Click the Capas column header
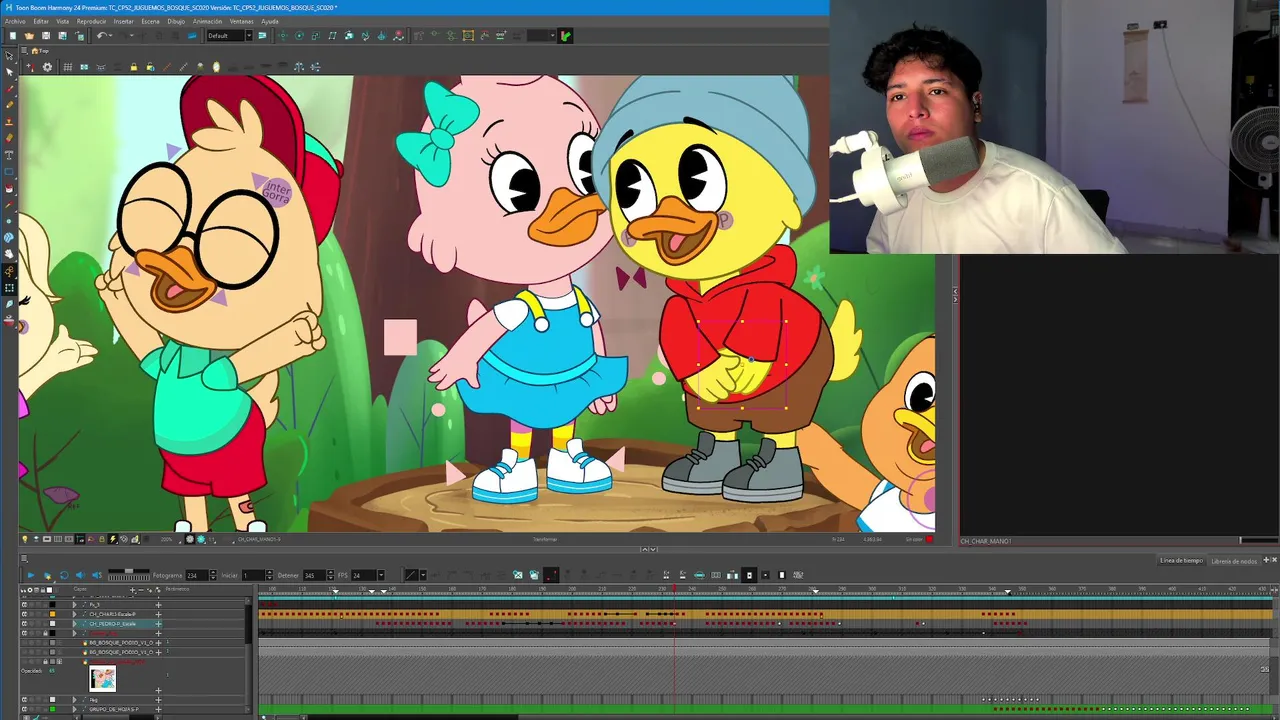This screenshot has height=720, width=1280. coord(80,589)
